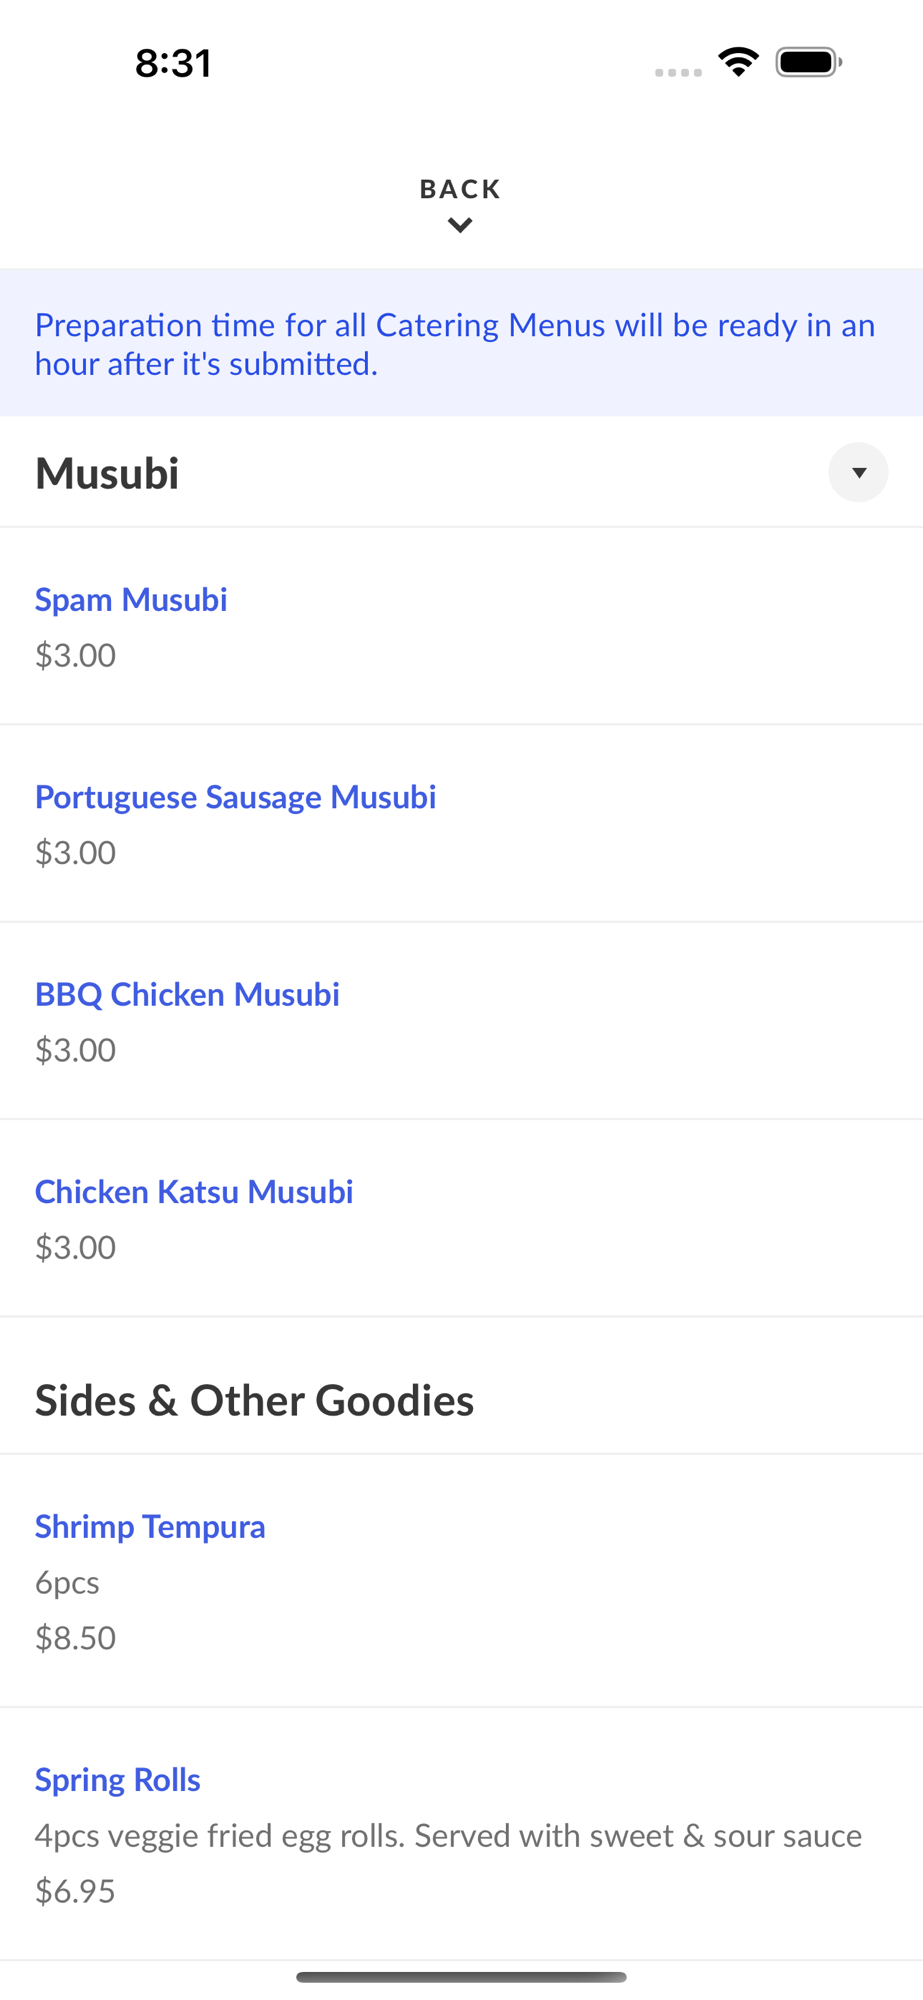Tap the catering preparation time notice
This screenshot has width=923, height=2000.
coord(455,344)
